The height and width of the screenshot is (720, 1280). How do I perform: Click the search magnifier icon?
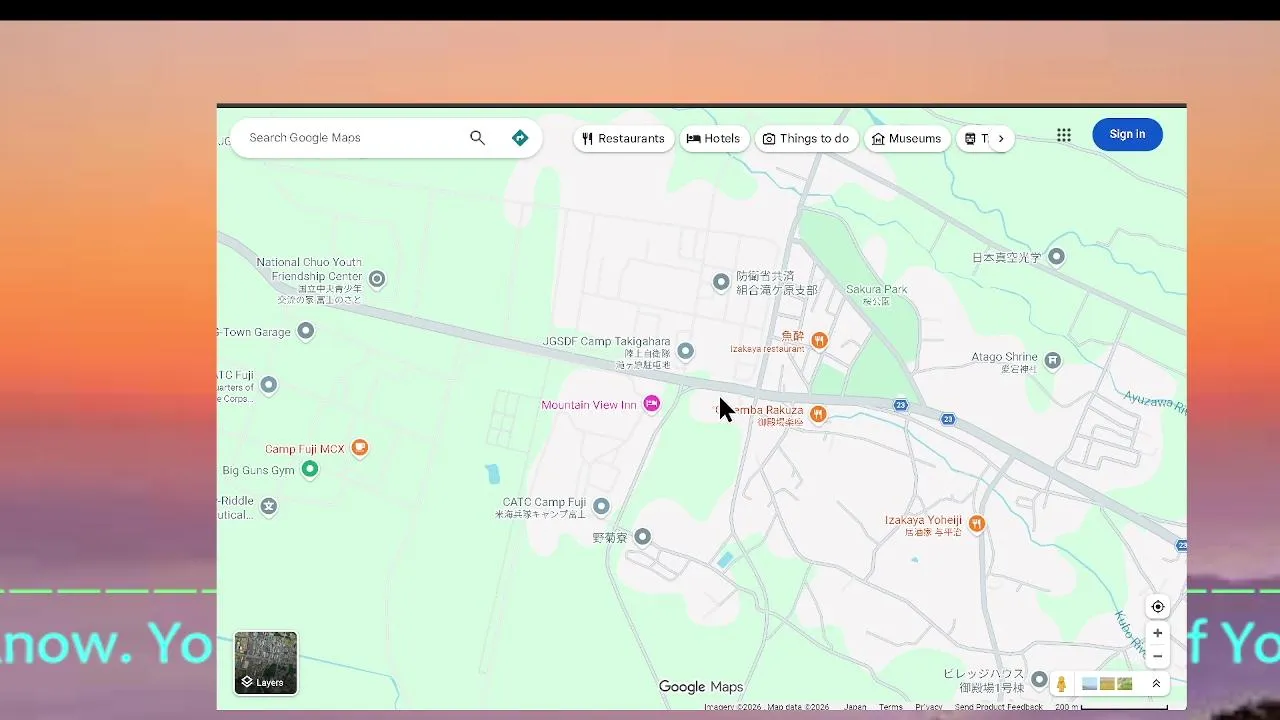tap(477, 138)
